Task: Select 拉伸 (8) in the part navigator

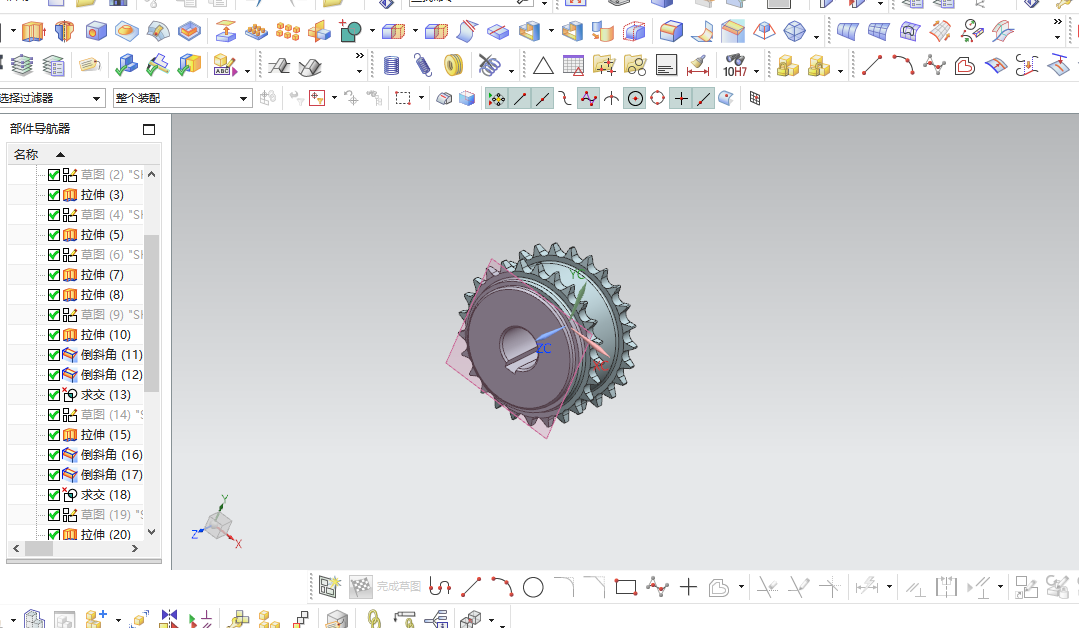Action: 102,295
